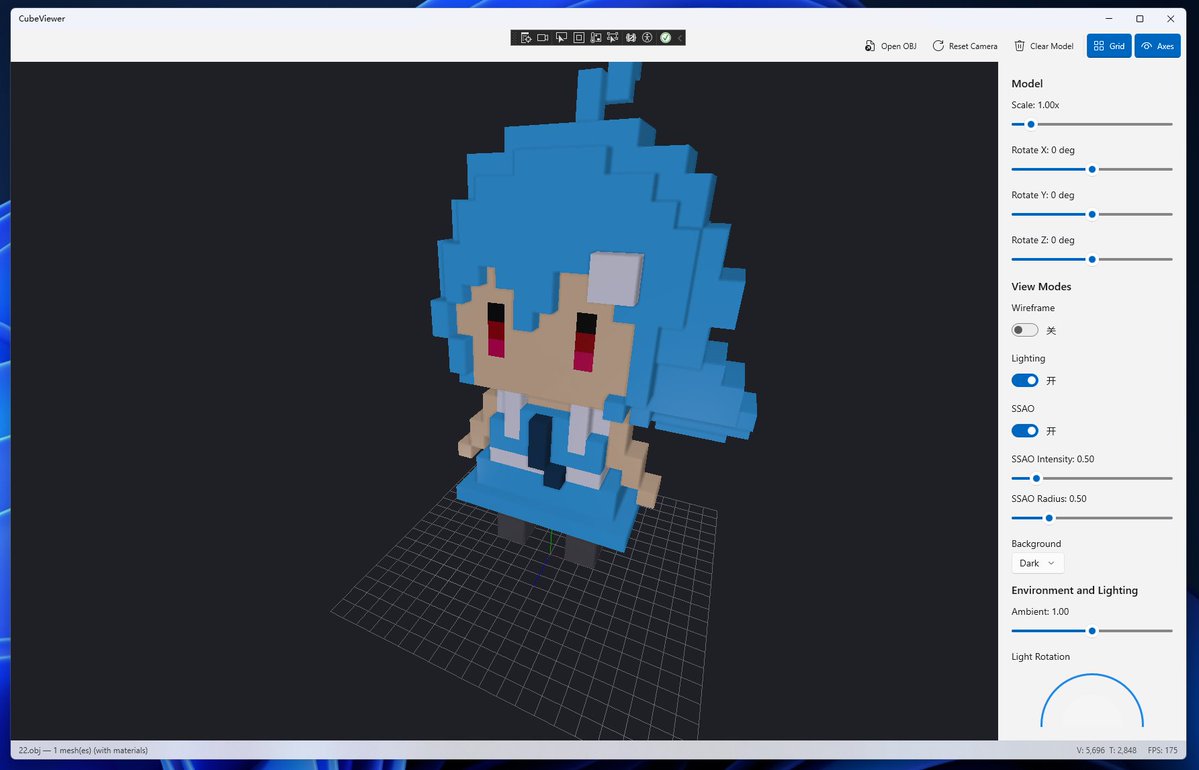The width and height of the screenshot is (1199, 770).
Task: Click the Ambient slider thumb
Action: 1092,631
